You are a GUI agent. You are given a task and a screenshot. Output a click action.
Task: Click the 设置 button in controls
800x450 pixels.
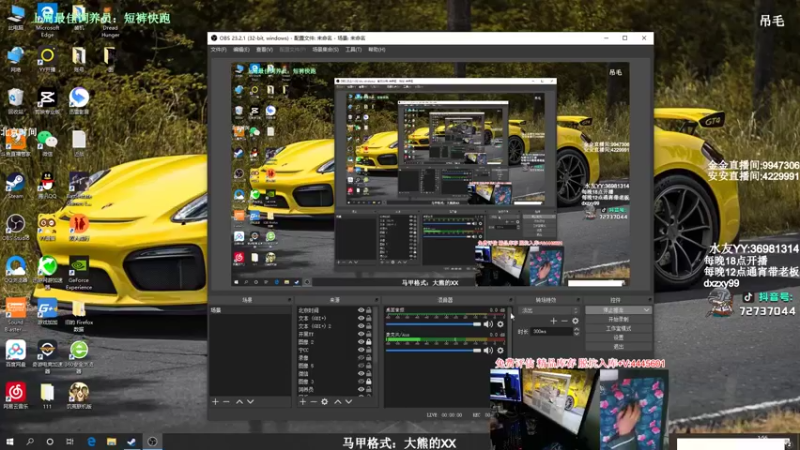tap(618, 337)
